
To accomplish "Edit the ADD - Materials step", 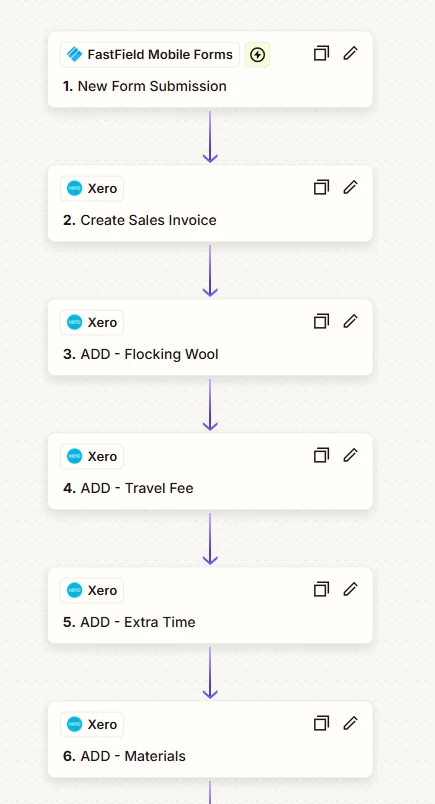I will 350,723.
